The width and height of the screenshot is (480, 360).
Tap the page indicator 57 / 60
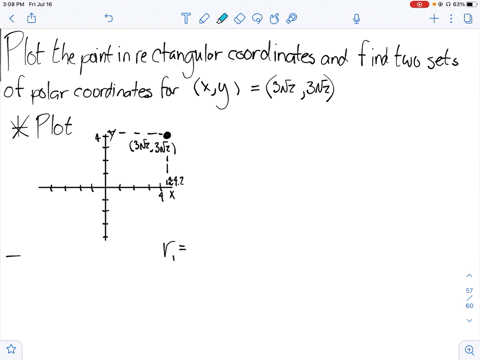pyautogui.click(x=469, y=298)
